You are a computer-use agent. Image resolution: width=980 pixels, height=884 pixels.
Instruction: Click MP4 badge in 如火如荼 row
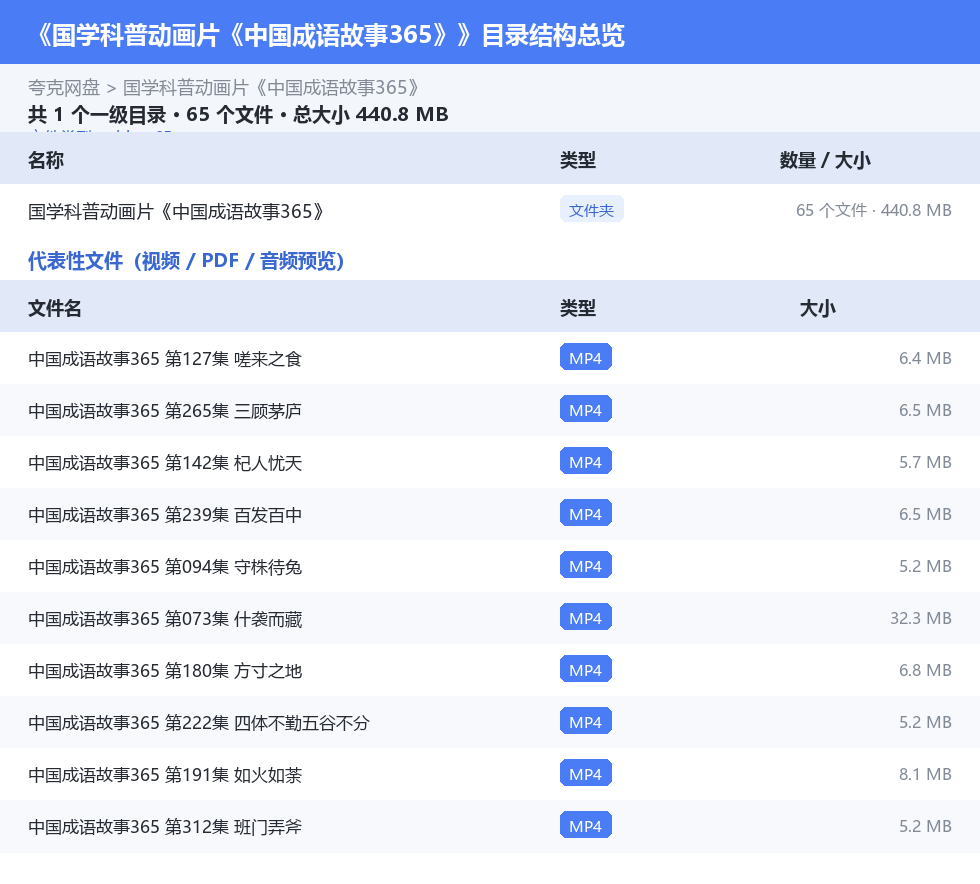point(586,773)
